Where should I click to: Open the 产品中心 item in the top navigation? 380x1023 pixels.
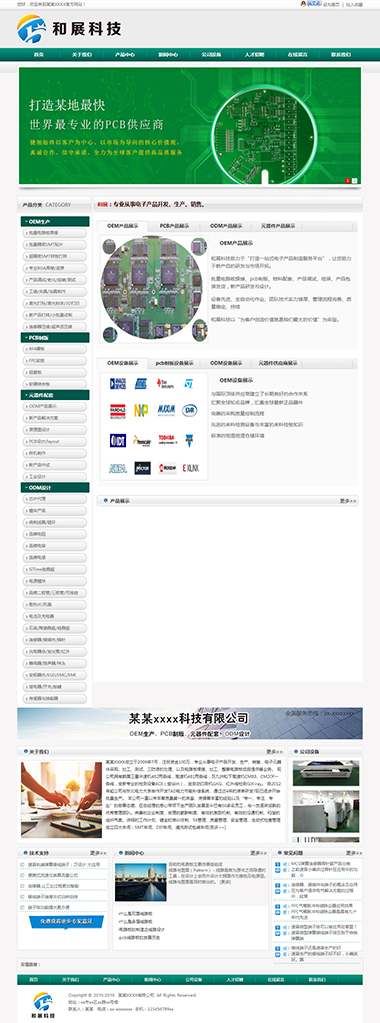coord(125,55)
